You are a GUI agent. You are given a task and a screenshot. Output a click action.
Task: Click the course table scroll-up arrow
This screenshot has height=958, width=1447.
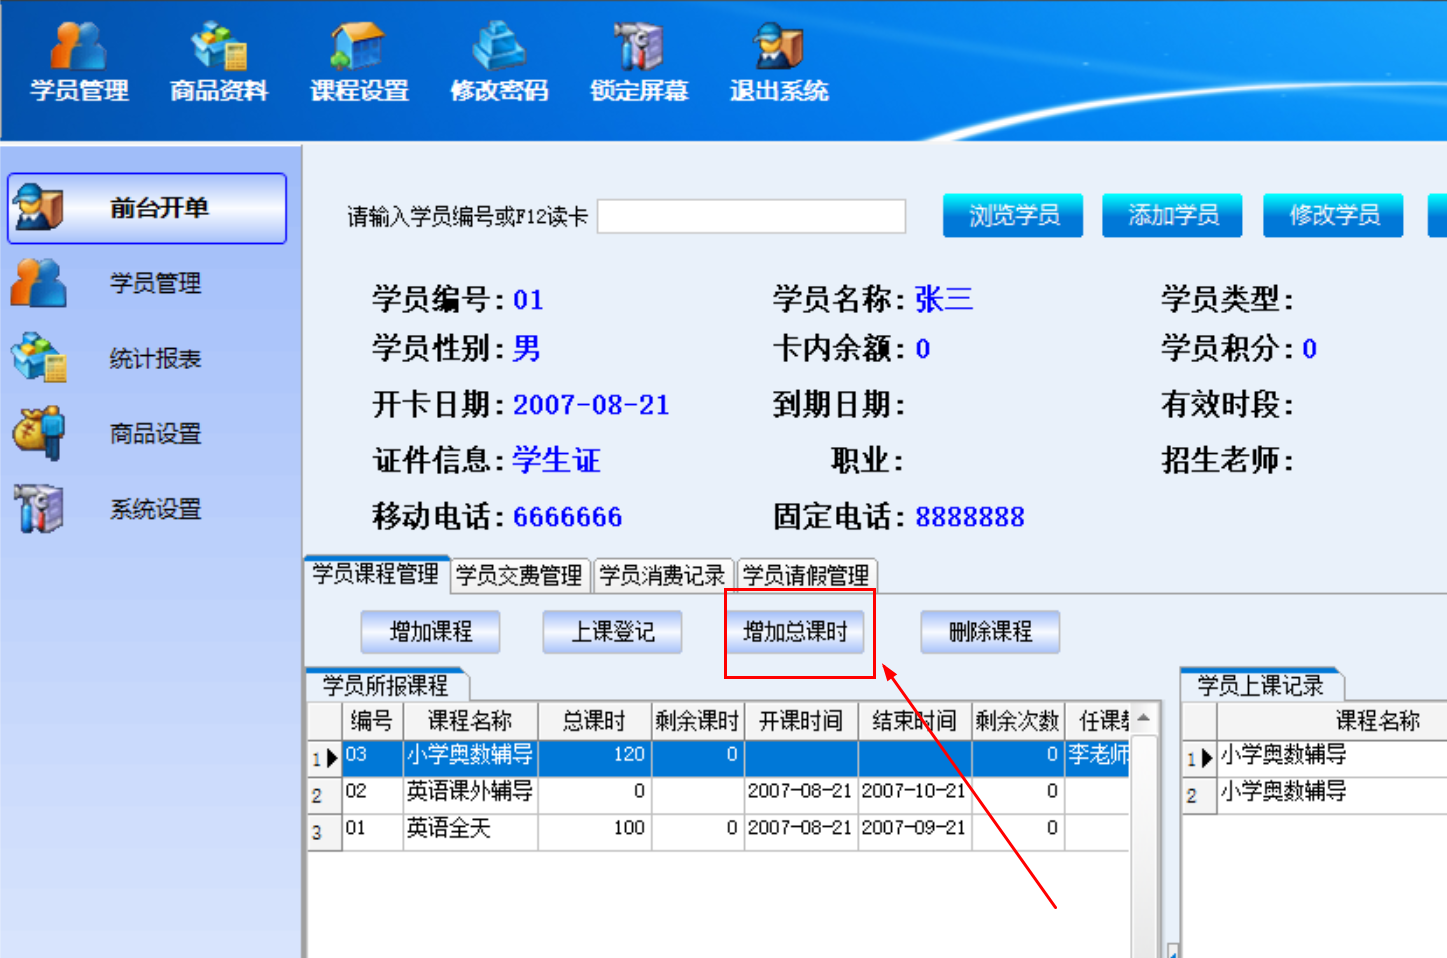[1144, 718]
